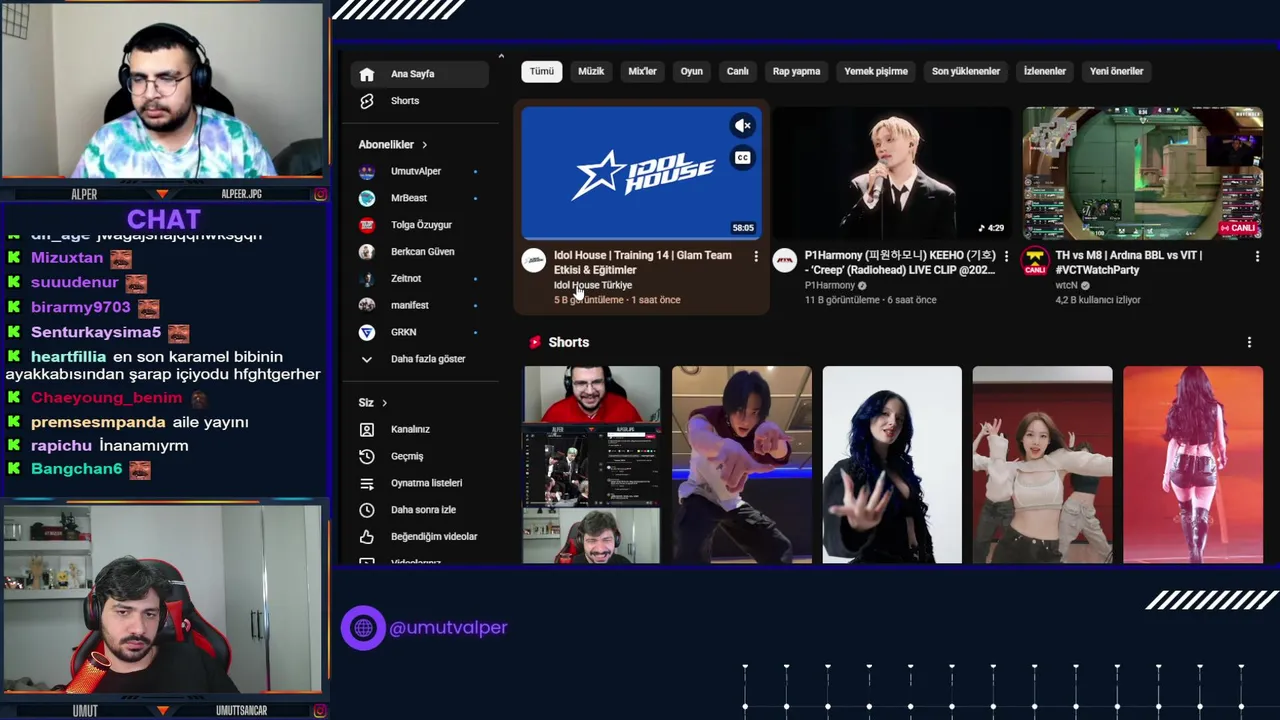Select the Mix'ler filter chip

pos(642,71)
